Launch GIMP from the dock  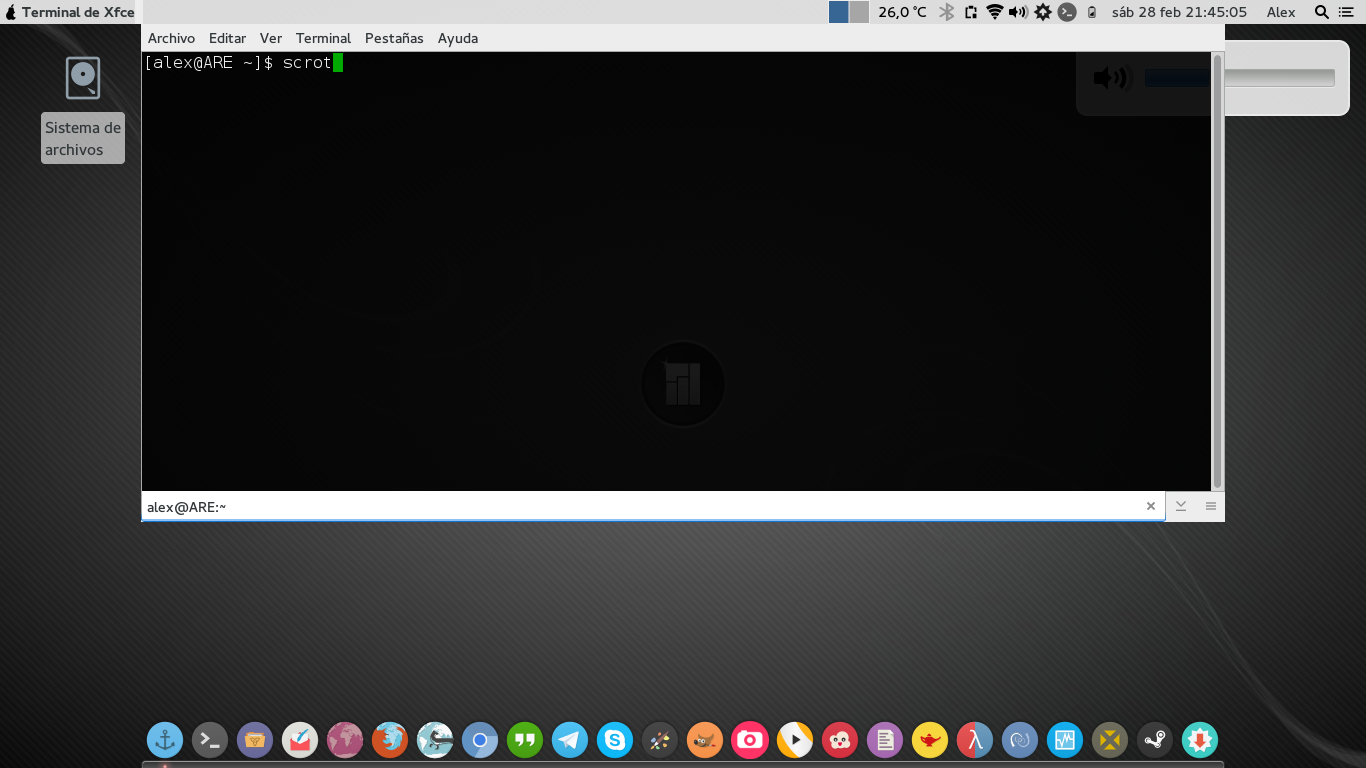pyautogui.click(x=705, y=740)
